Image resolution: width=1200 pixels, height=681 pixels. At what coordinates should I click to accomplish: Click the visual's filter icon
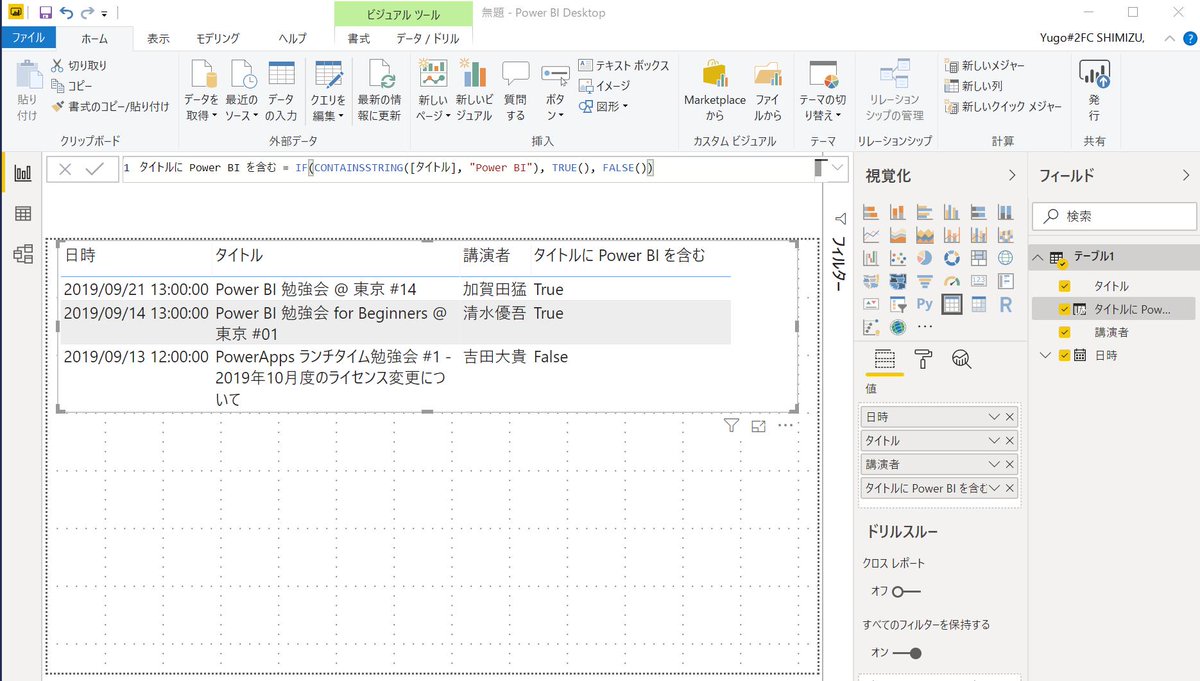click(x=731, y=426)
